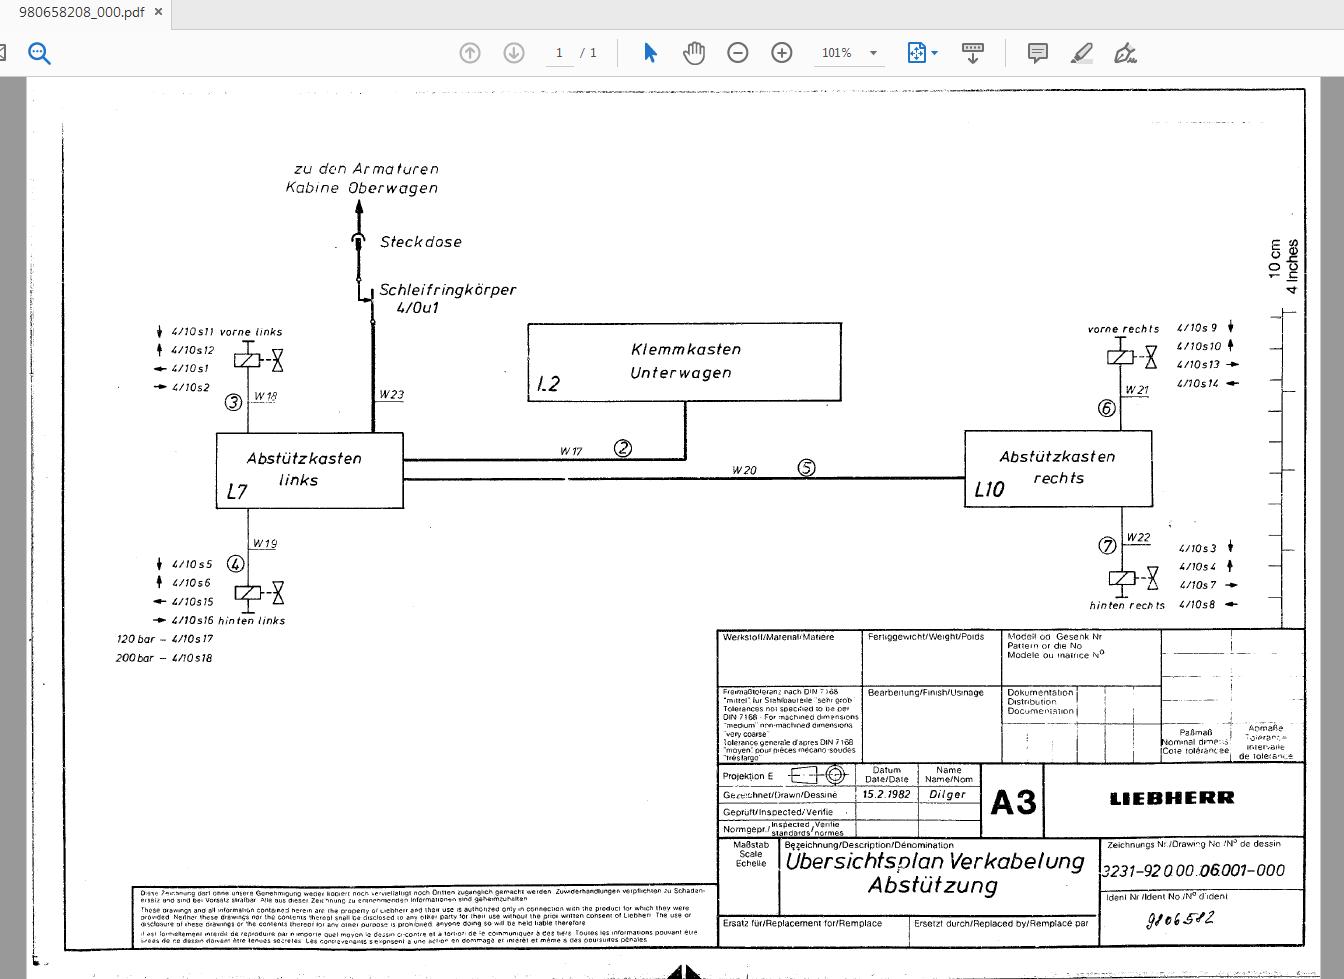The height and width of the screenshot is (979, 1344).
Task: Click the Steckdose label
Action: tap(420, 242)
